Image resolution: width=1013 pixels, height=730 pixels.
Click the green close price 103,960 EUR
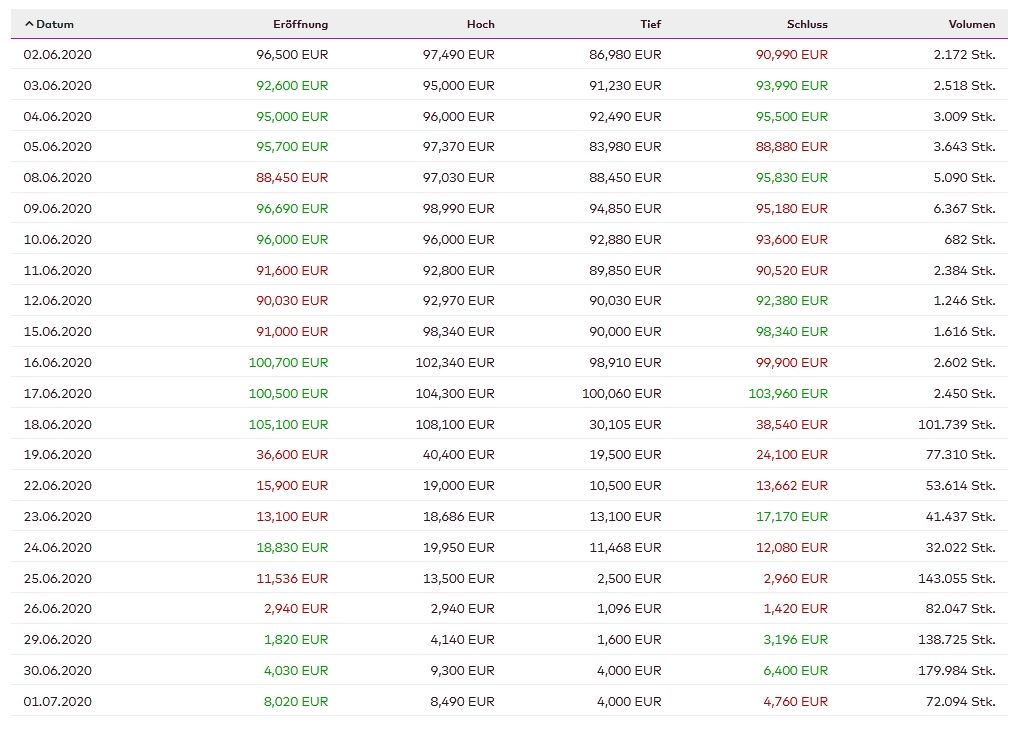click(x=789, y=393)
